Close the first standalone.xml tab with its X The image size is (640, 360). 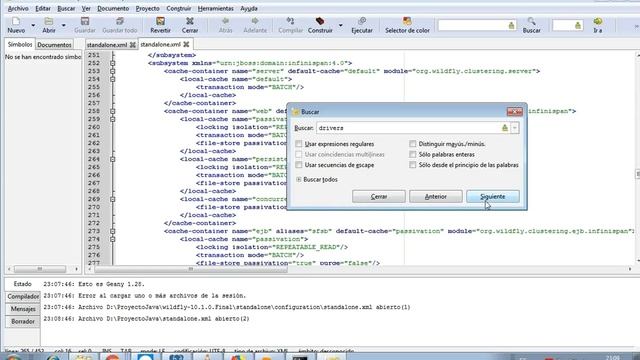click(133, 45)
